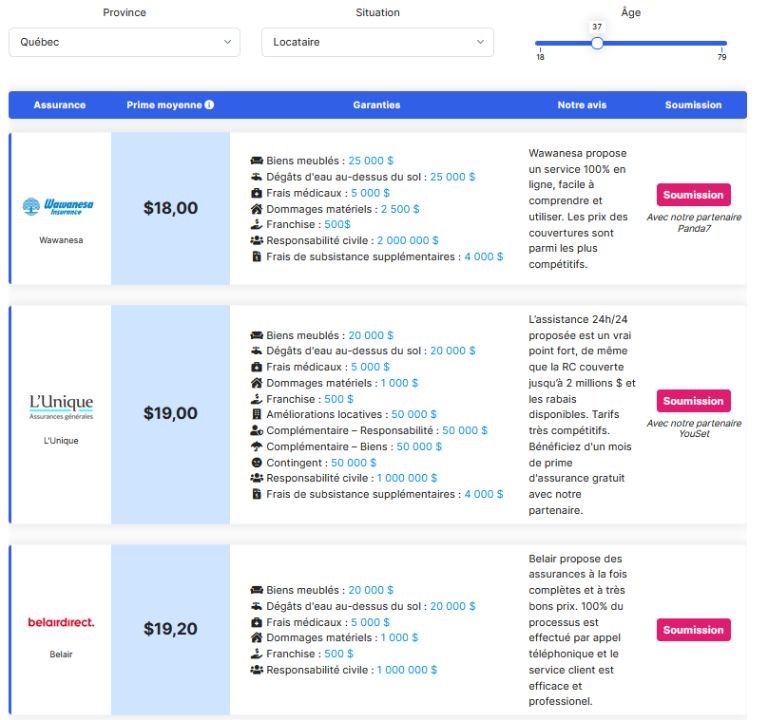This screenshot has width=768, height=720.
Task: Click the Wawanesa price $18,00
Action: (x=170, y=208)
